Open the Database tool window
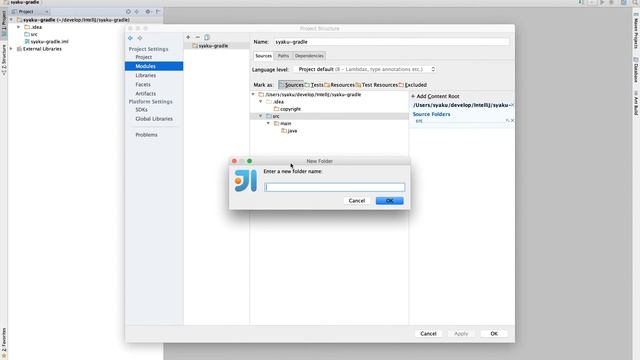 point(636,70)
